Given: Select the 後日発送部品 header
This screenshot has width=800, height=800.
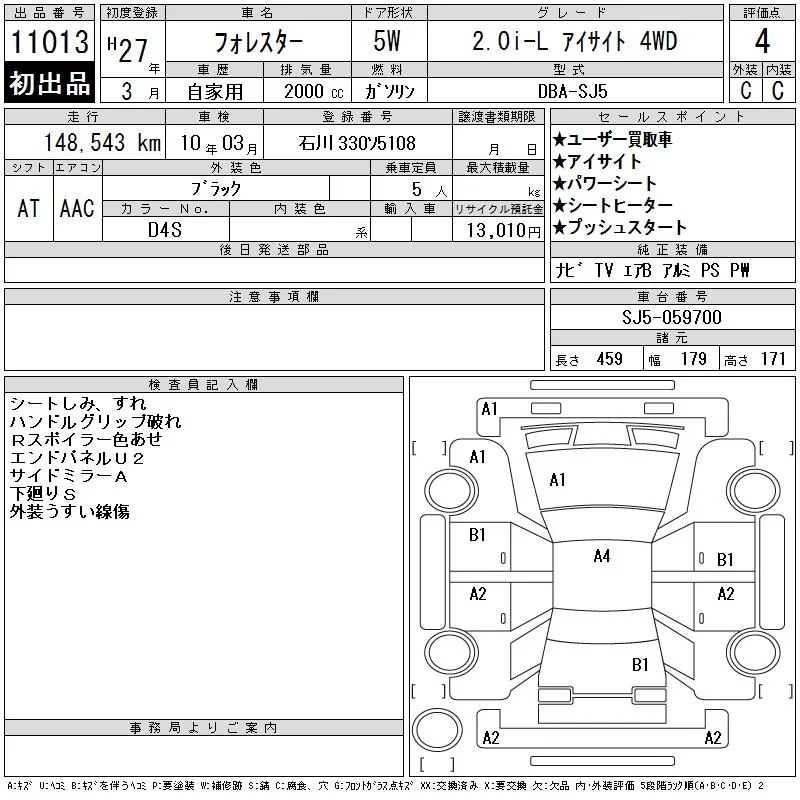Looking at the screenshot, I should (274, 249).
